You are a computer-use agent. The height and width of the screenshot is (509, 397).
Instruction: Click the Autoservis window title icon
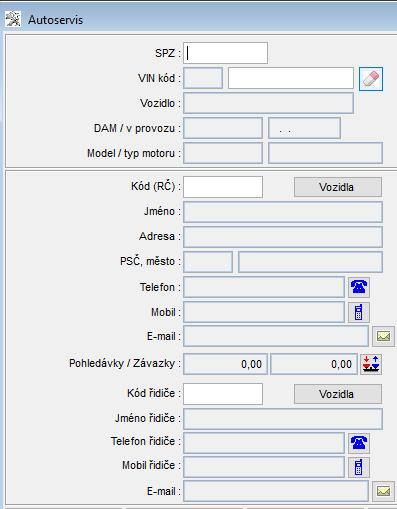point(13,19)
